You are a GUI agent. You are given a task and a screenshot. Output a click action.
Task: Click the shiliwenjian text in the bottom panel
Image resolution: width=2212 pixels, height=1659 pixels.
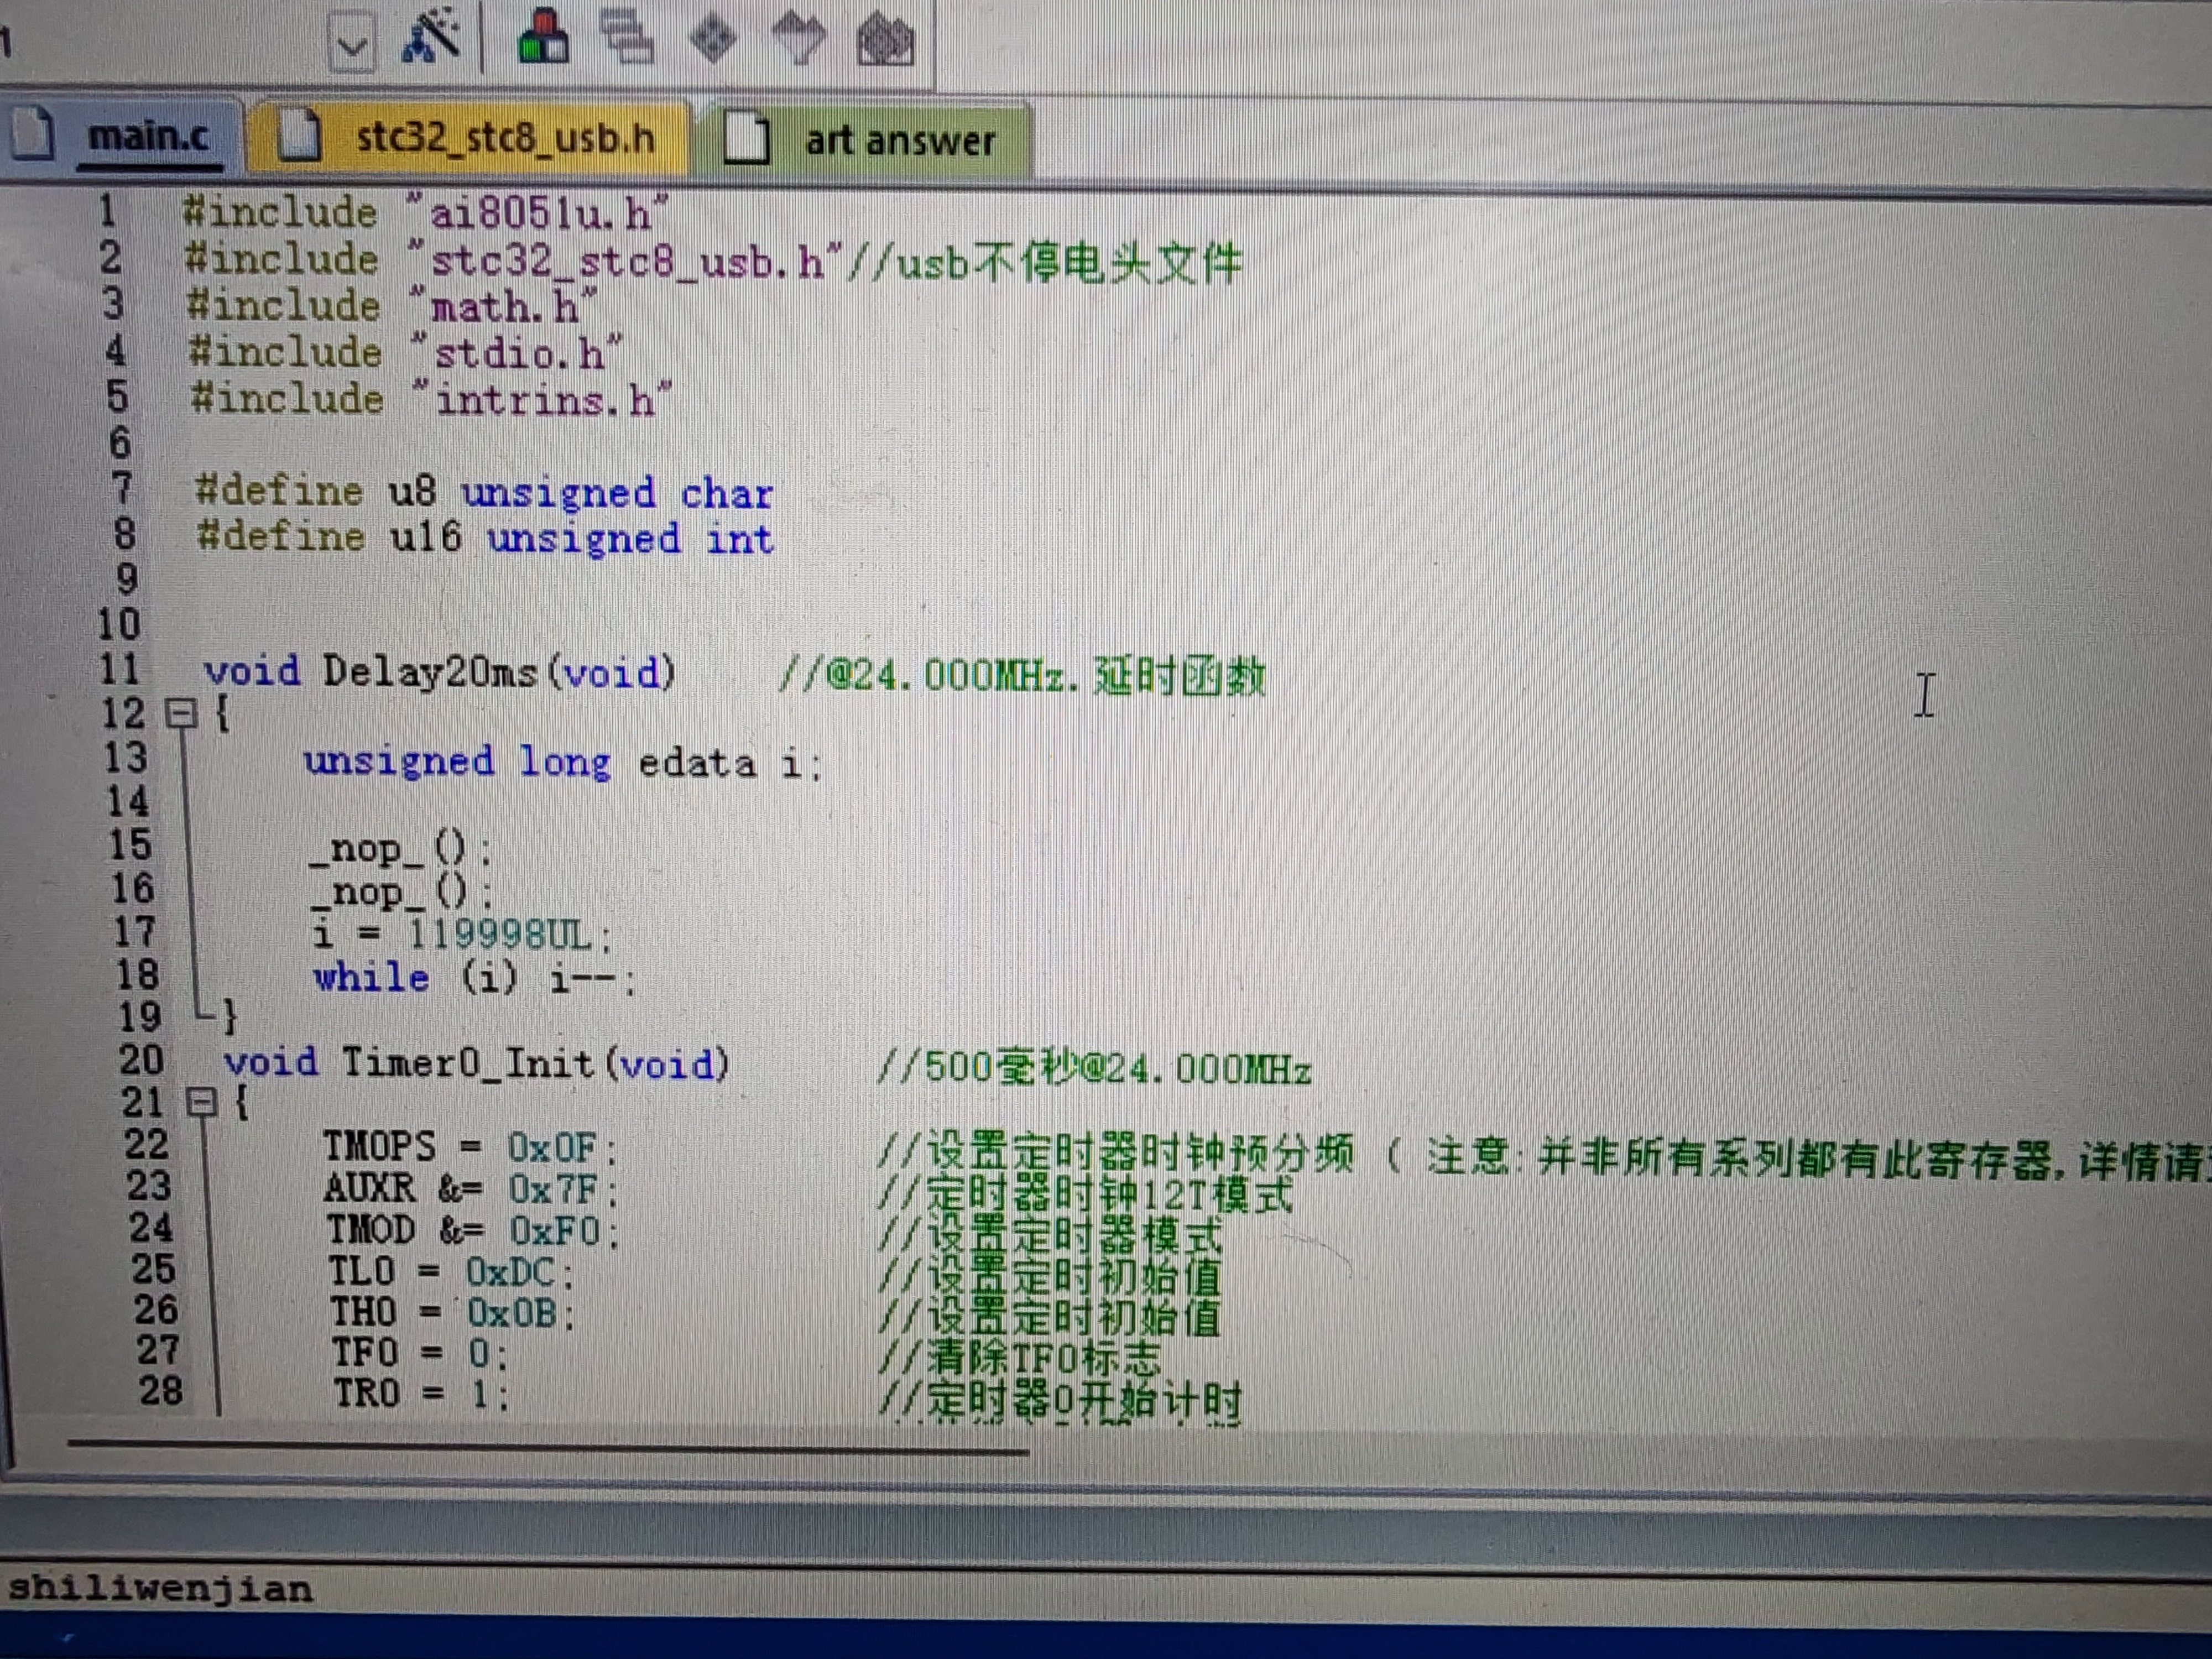click(x=160, y=1588)
